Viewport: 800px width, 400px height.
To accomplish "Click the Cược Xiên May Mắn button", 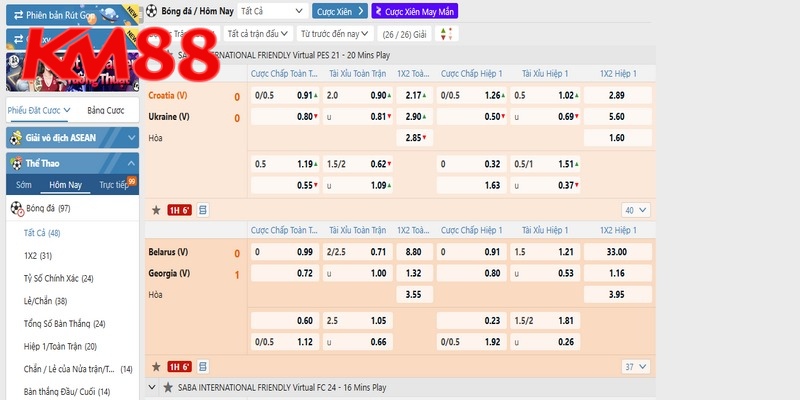I will coord(415,11).
